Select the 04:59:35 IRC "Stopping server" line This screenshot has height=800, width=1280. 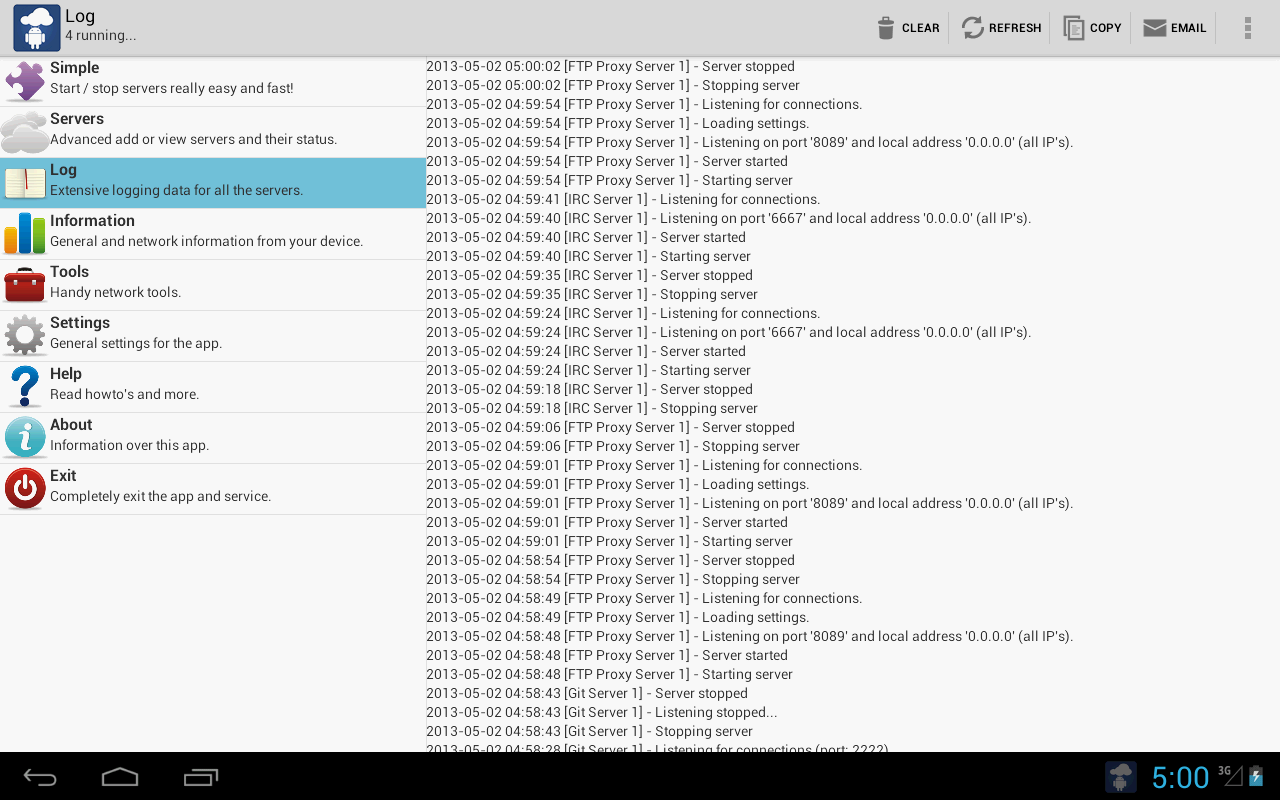pyautogui.click(x=592, y=294)
